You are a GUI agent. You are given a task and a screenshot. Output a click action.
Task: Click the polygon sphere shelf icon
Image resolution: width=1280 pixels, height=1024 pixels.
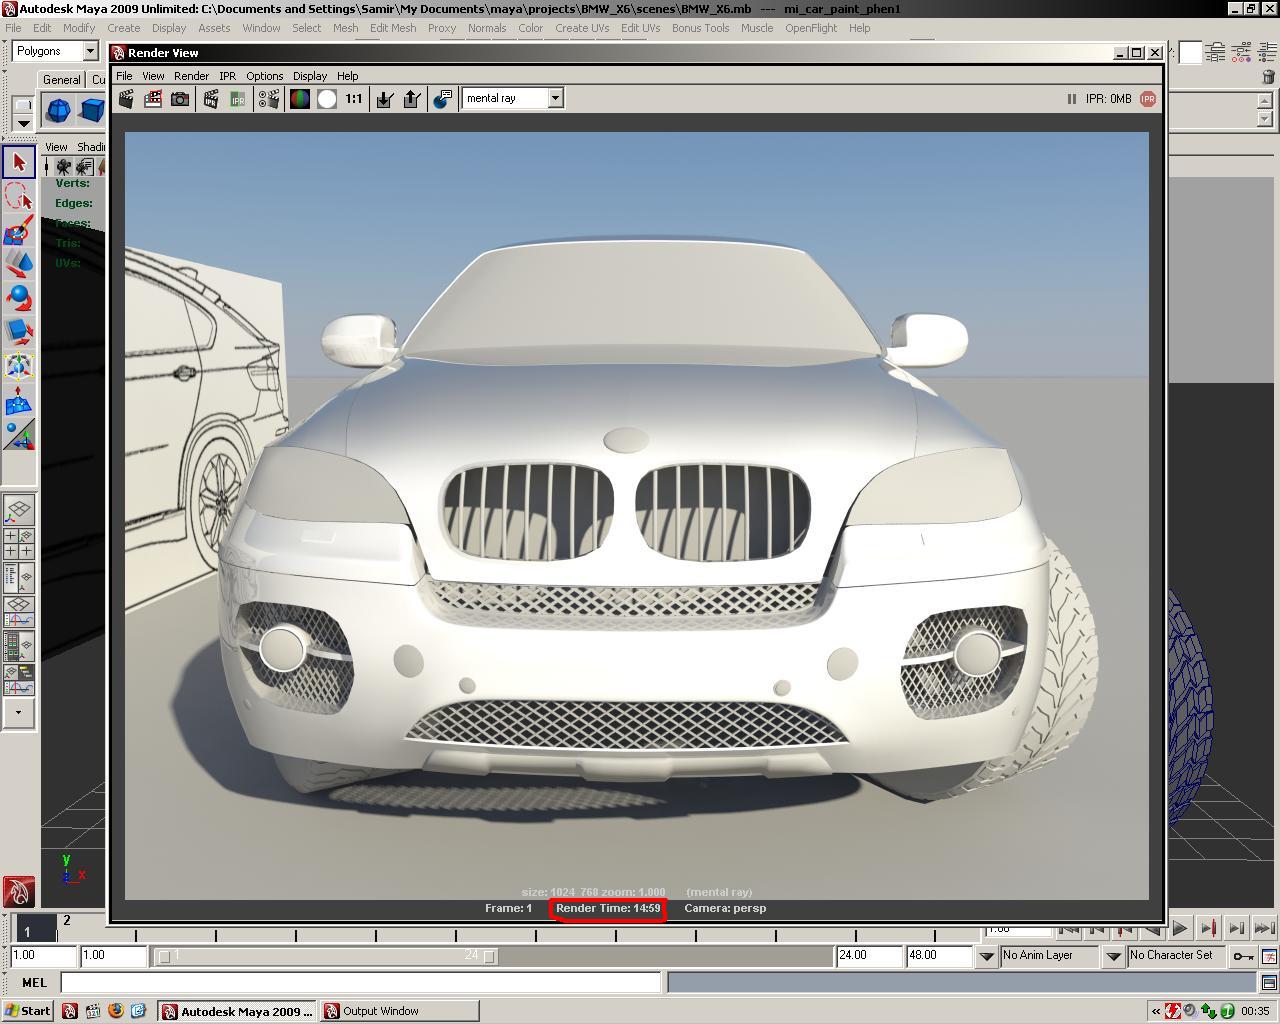(58, 110)
